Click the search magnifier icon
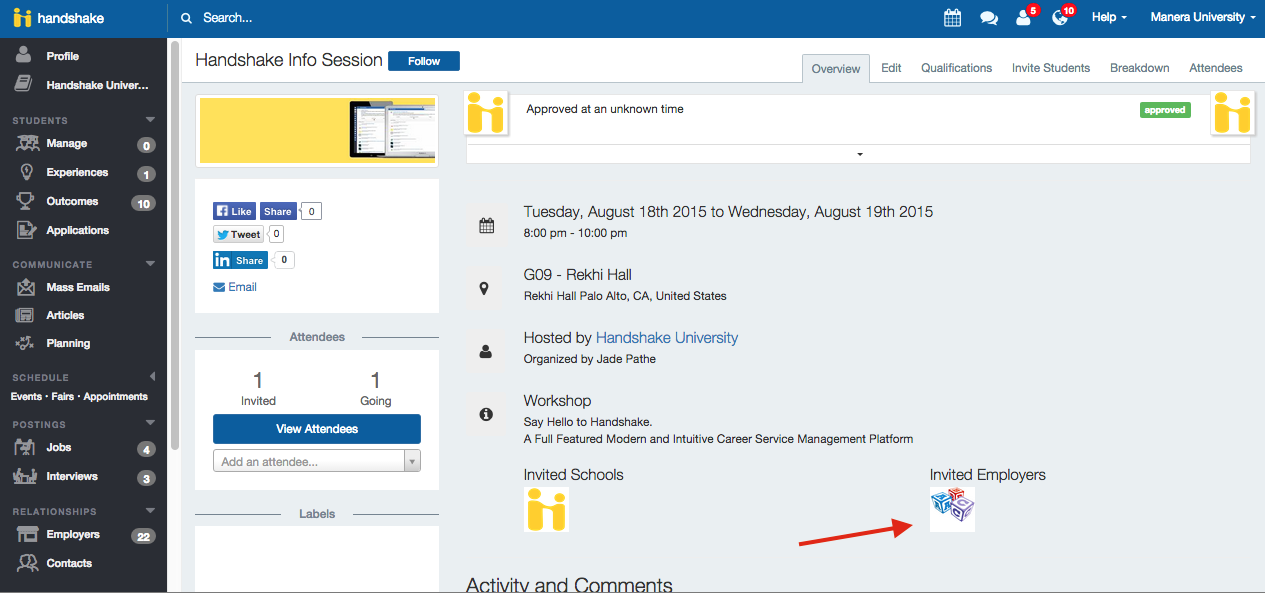Screen dimensions: 1265x593 pos(186,18)
